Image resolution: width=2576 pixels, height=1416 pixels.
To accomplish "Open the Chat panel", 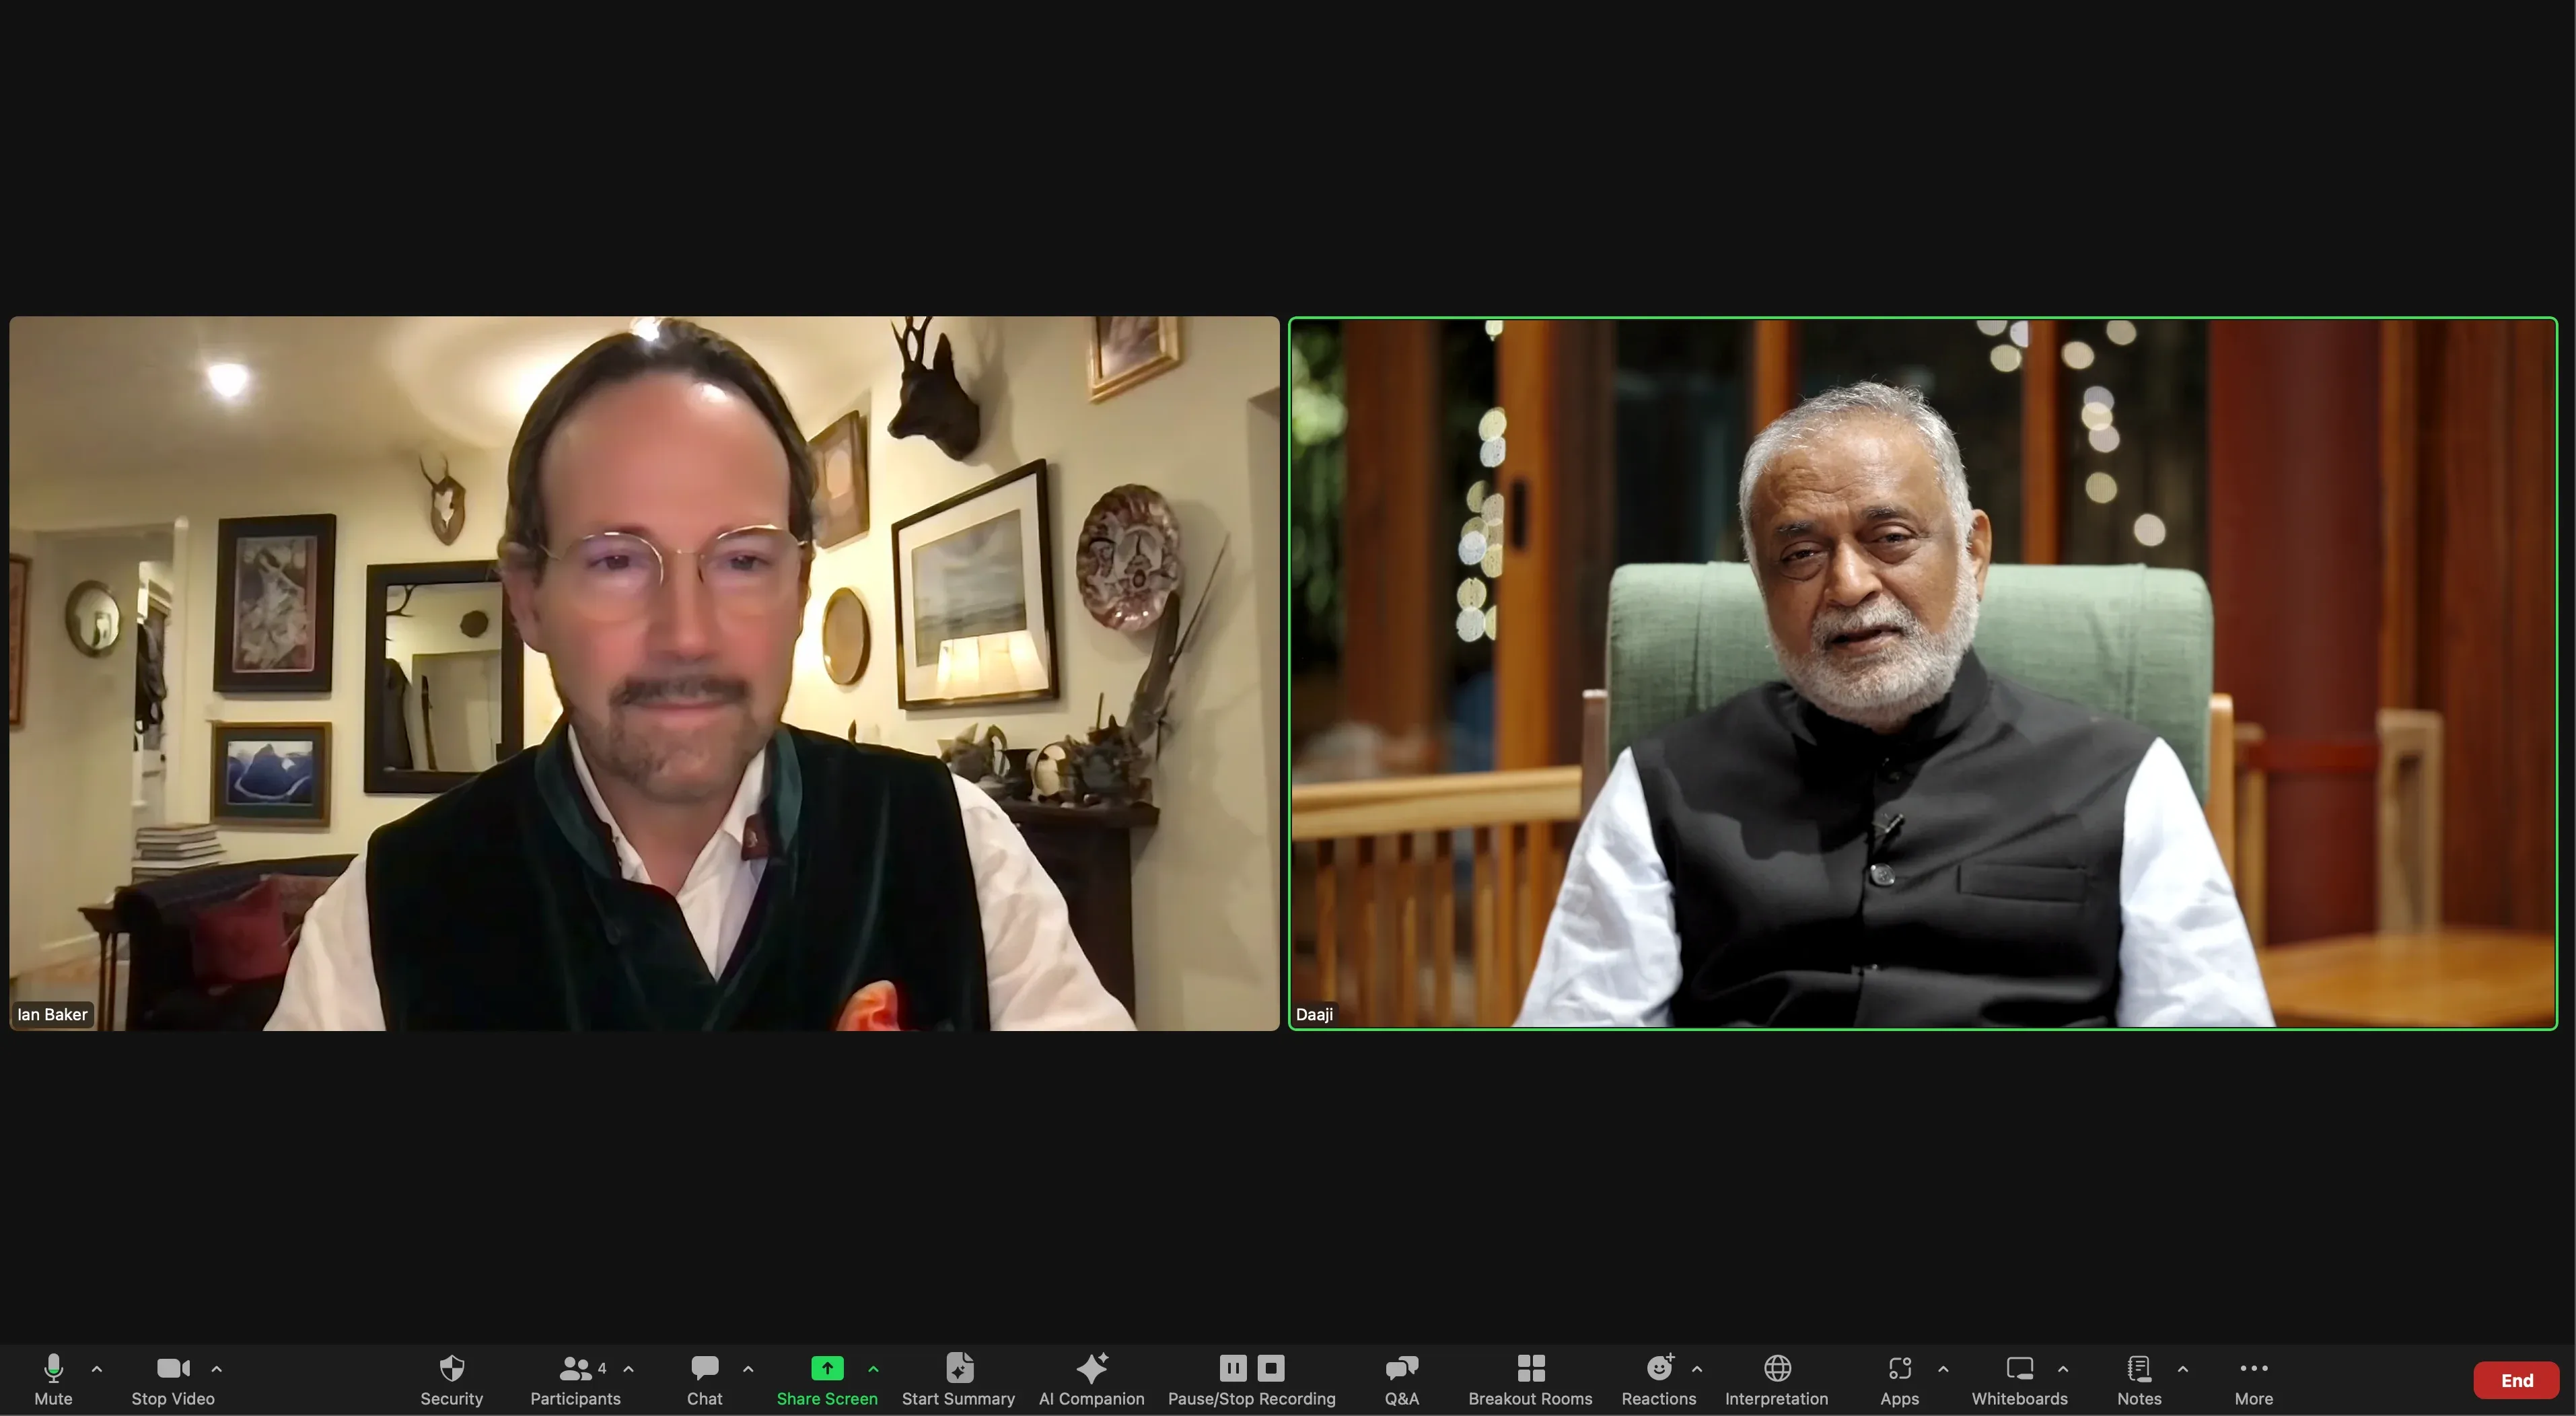I will pos(704,1379).
